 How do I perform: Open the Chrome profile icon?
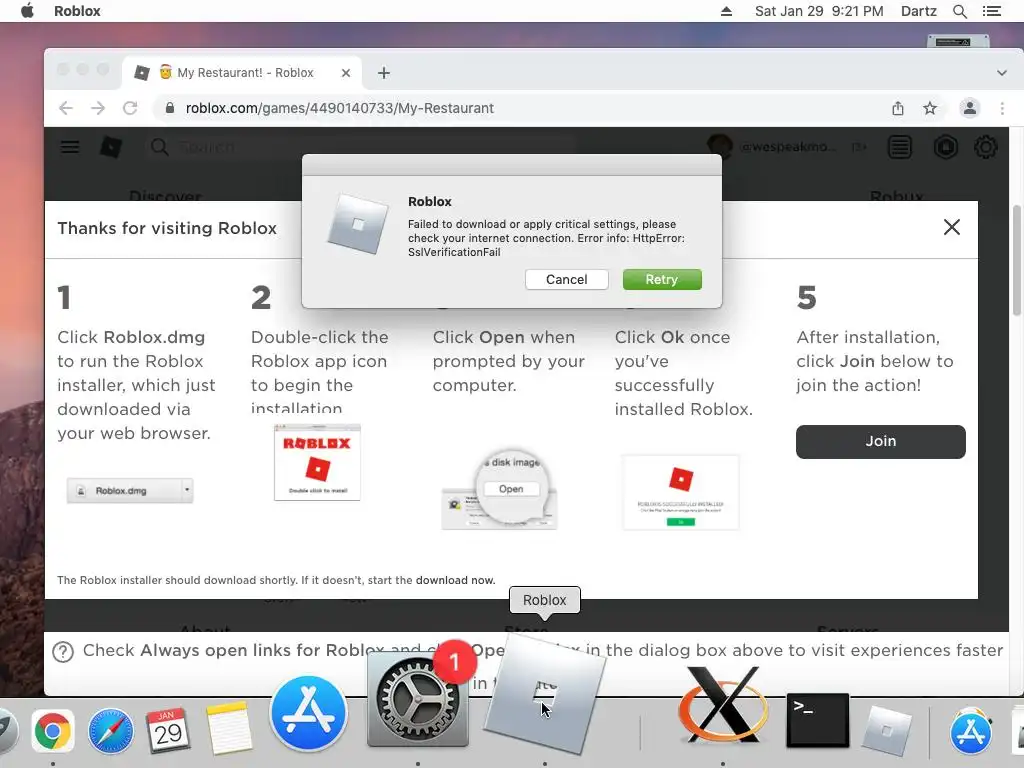970,108
